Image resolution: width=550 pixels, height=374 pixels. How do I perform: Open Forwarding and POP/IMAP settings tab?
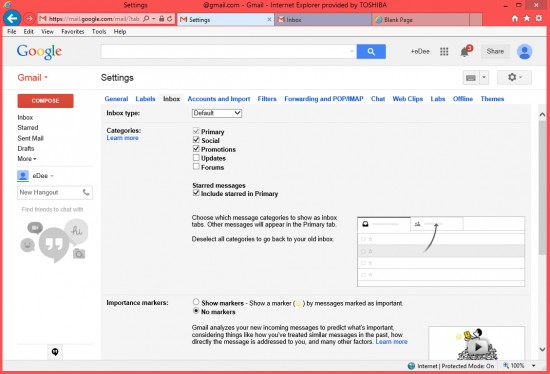pos(324,99)
